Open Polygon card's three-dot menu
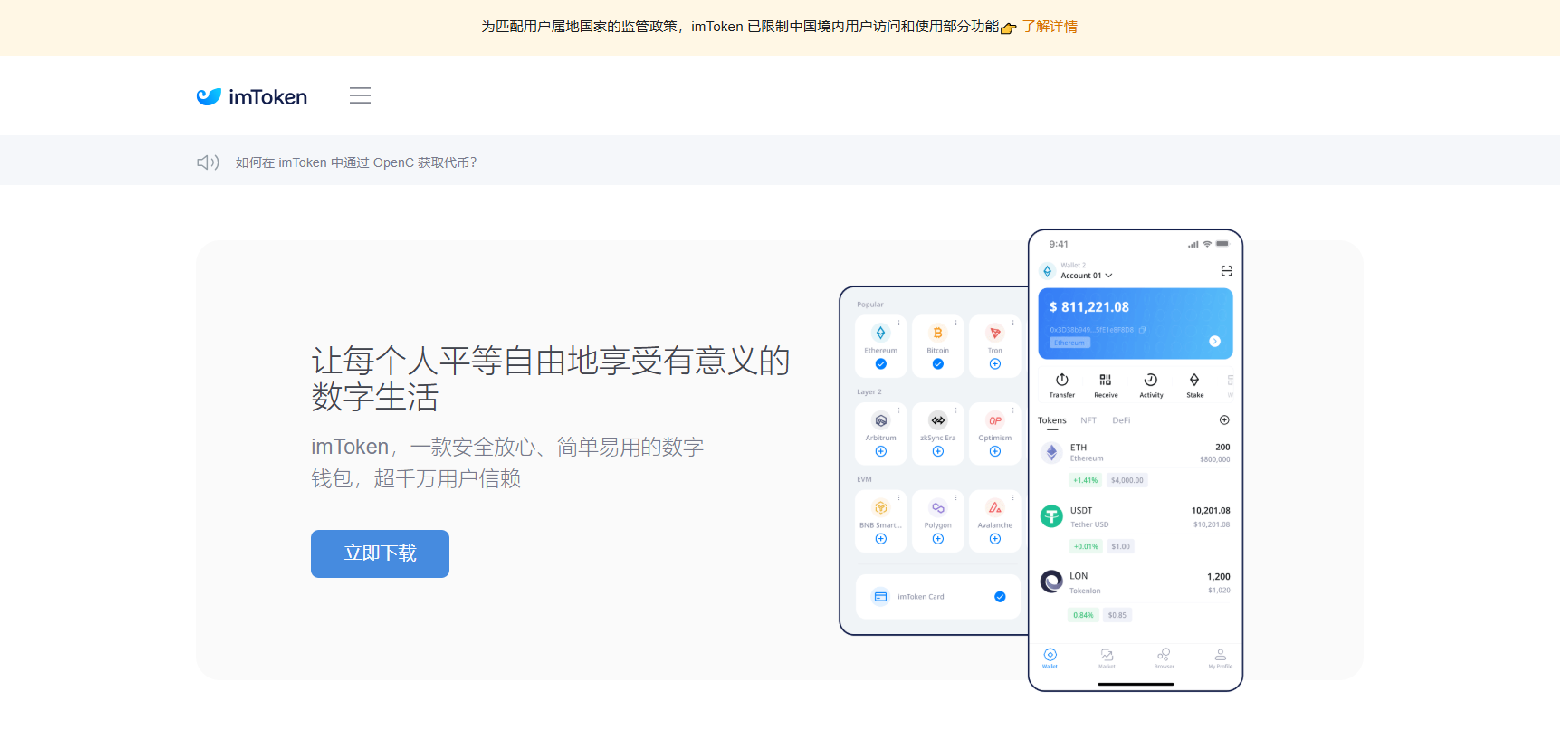 point(956,496)
